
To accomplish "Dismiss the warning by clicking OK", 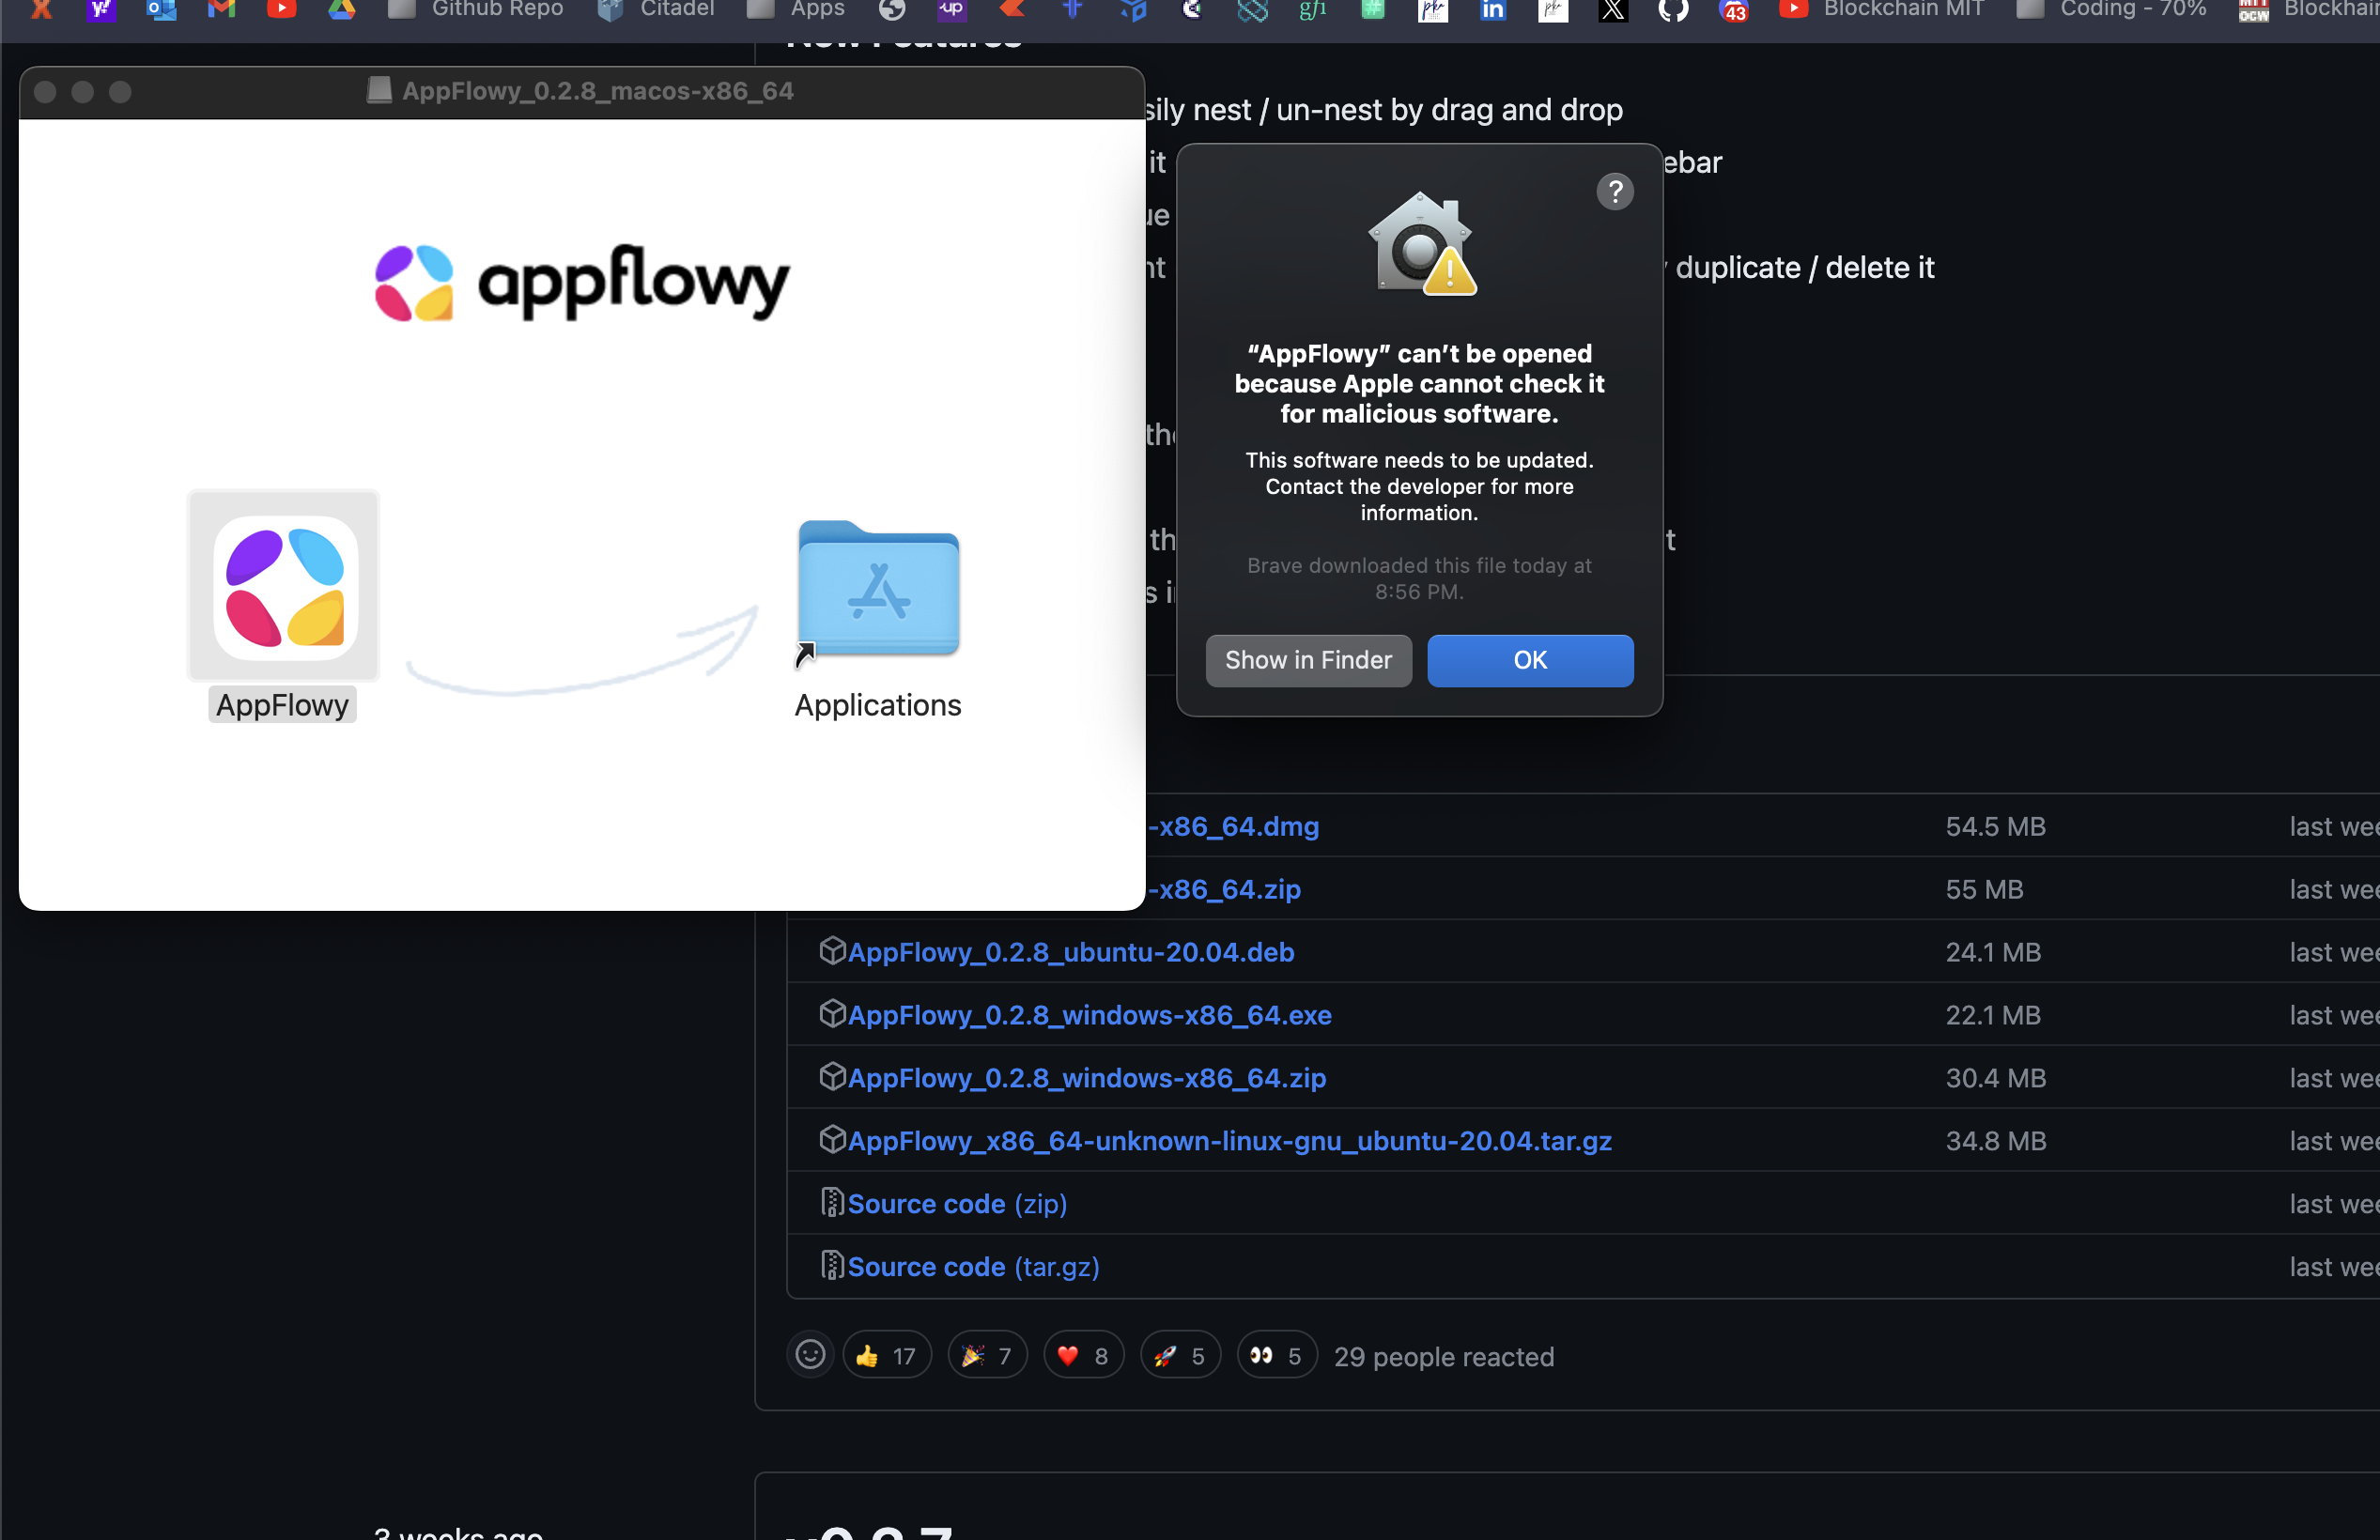I will point(1529,660).
